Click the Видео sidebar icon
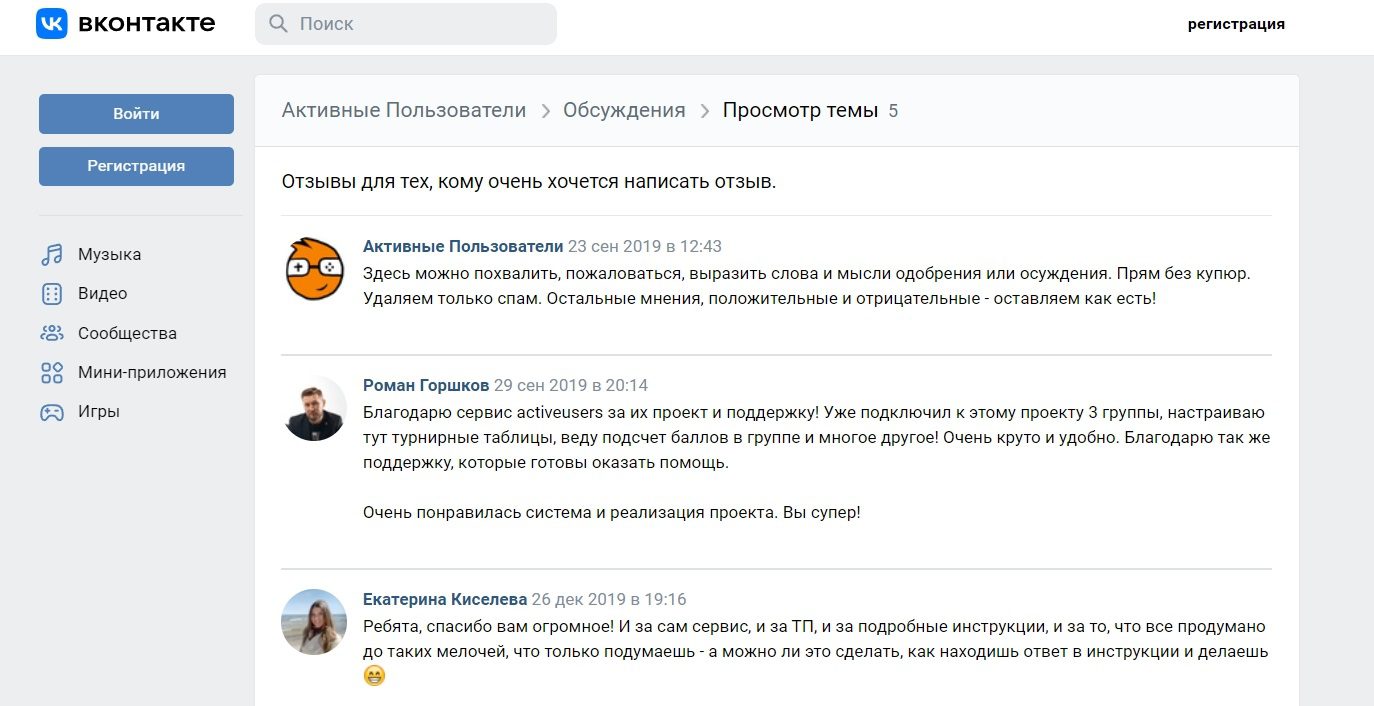The width and height of the screenshot is (1374, 706). [x=51, y=294]
